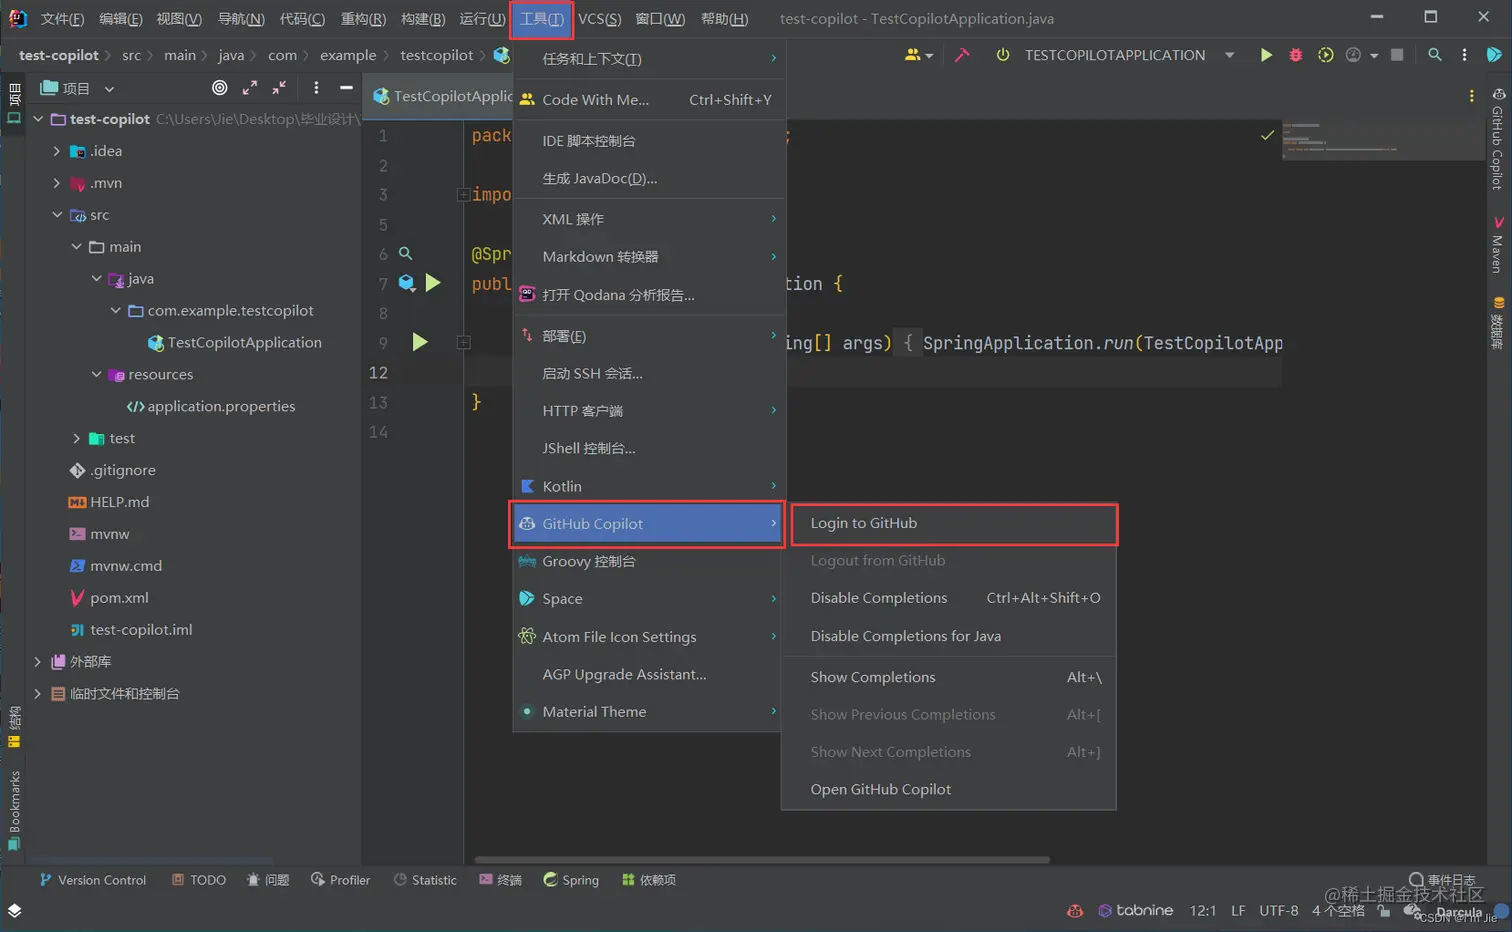Click 12:1 cursor position in status bar
Viewport: 1512px width, 932px height.
point(1203,911)
